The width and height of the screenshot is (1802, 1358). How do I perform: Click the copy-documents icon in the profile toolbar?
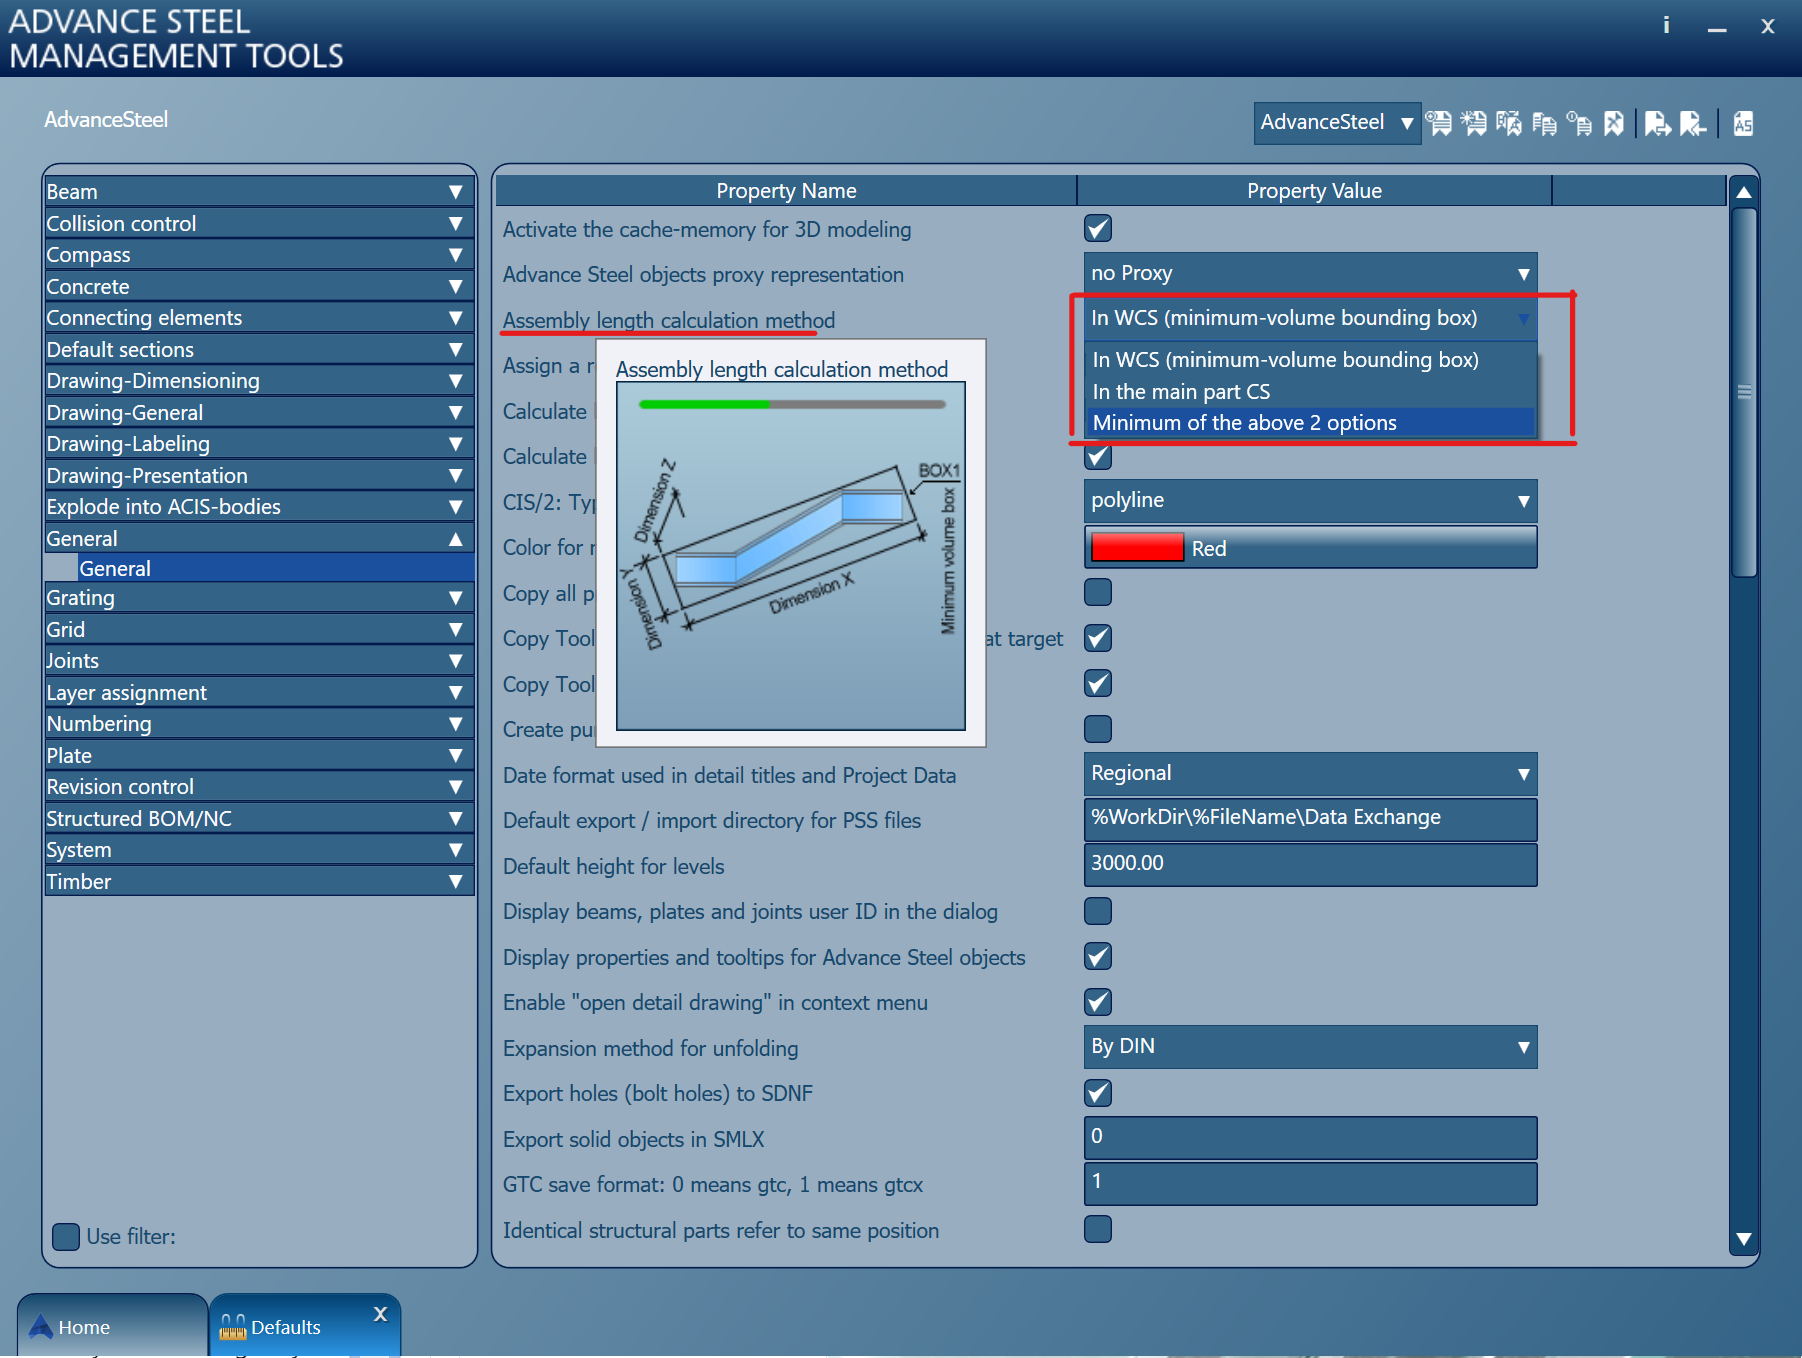[1544, 123]
